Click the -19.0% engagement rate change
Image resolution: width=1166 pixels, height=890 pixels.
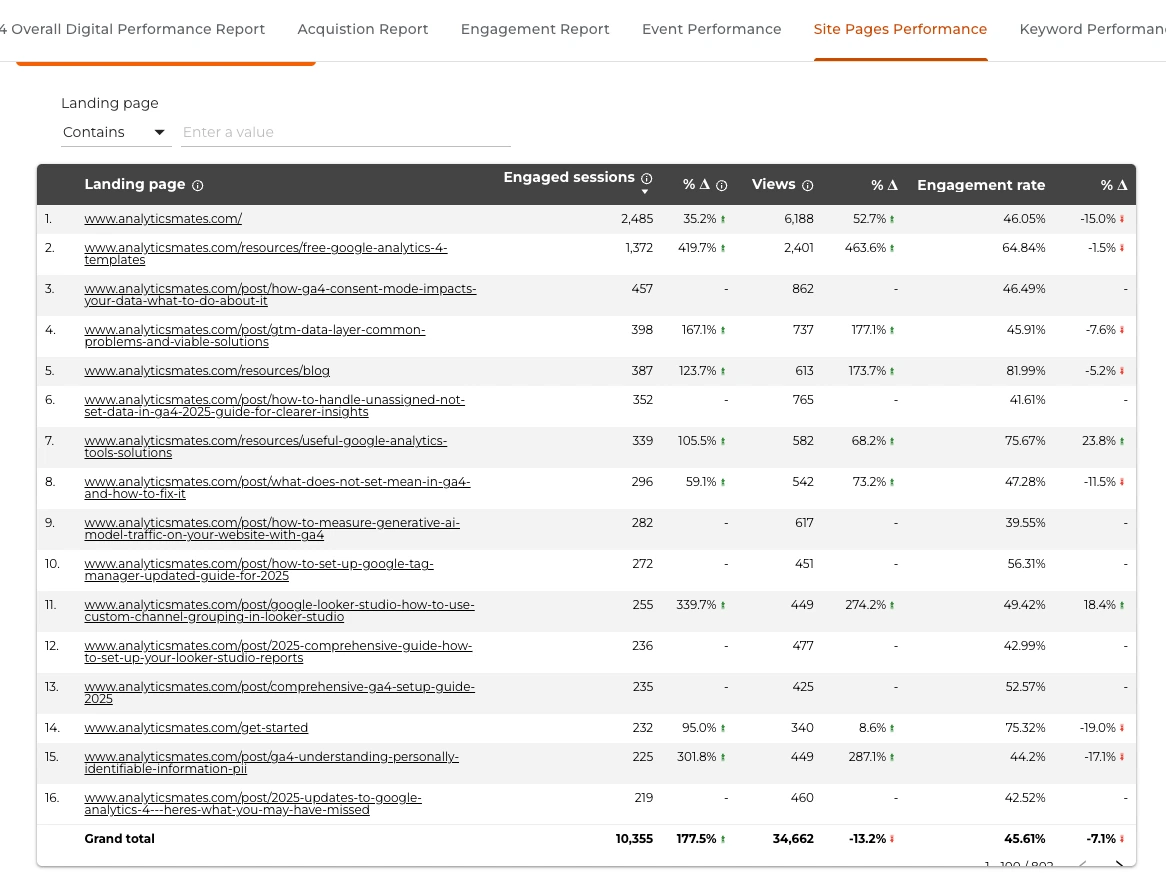1098,727
